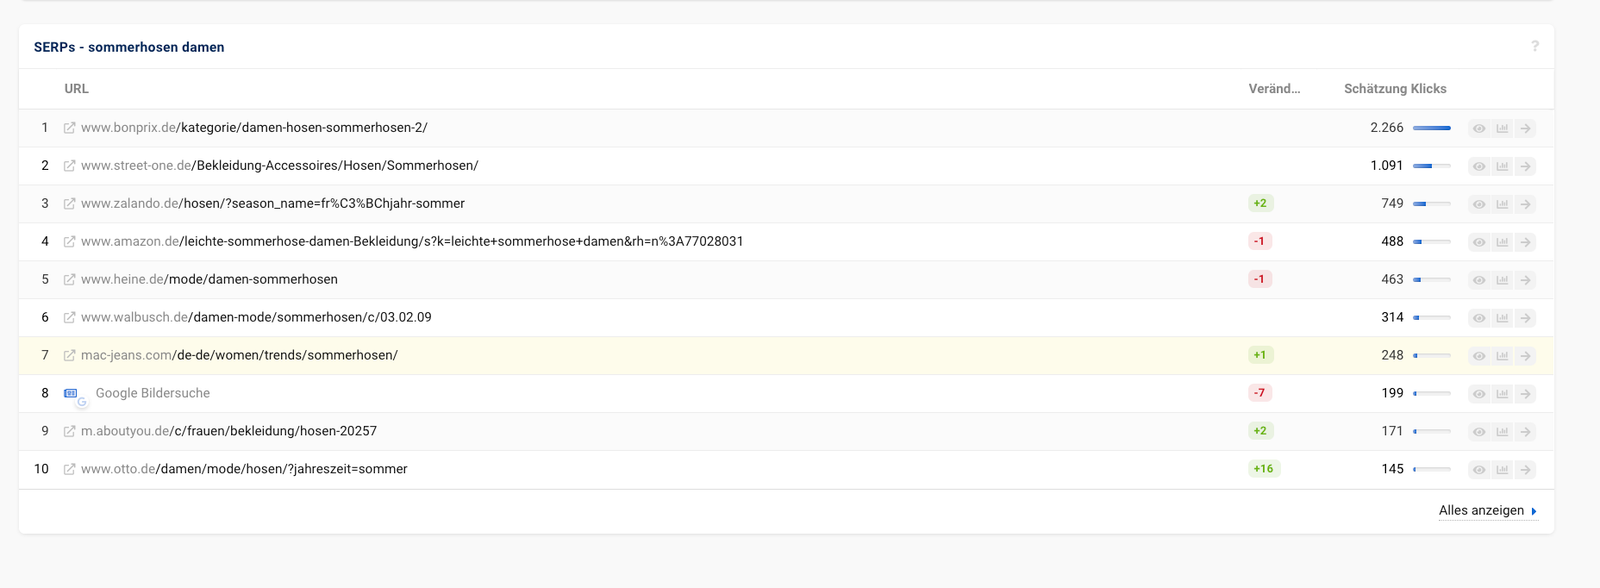Click the help question mark in SERPs panel
The image size is (1600, 588).
tap(1535, 46)
